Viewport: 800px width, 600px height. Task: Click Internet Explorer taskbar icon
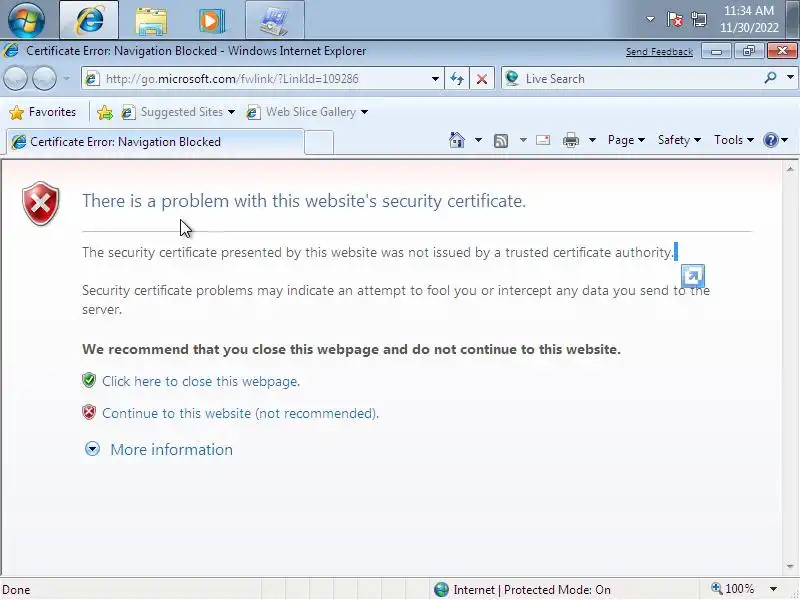coord(89,20)
